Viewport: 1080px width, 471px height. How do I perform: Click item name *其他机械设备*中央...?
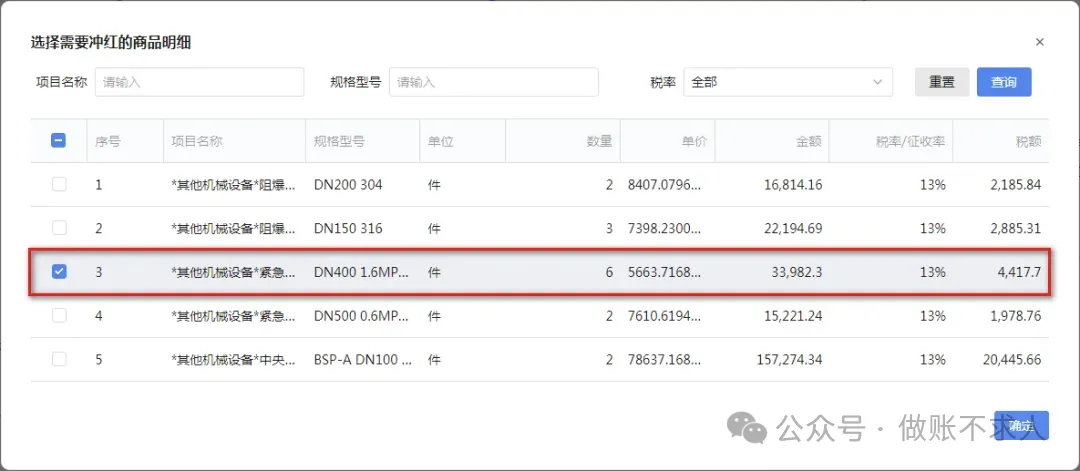tap(233, 359)
